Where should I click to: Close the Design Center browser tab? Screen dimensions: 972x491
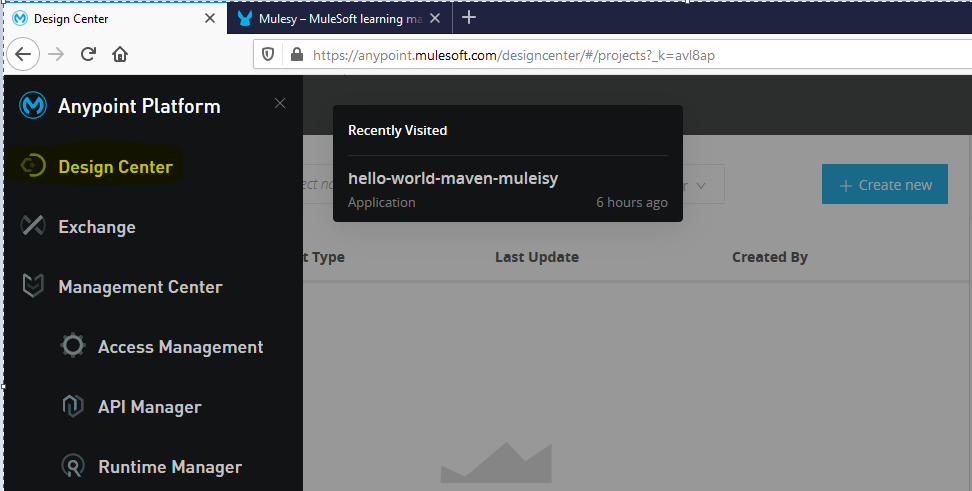tap(210, 19)
